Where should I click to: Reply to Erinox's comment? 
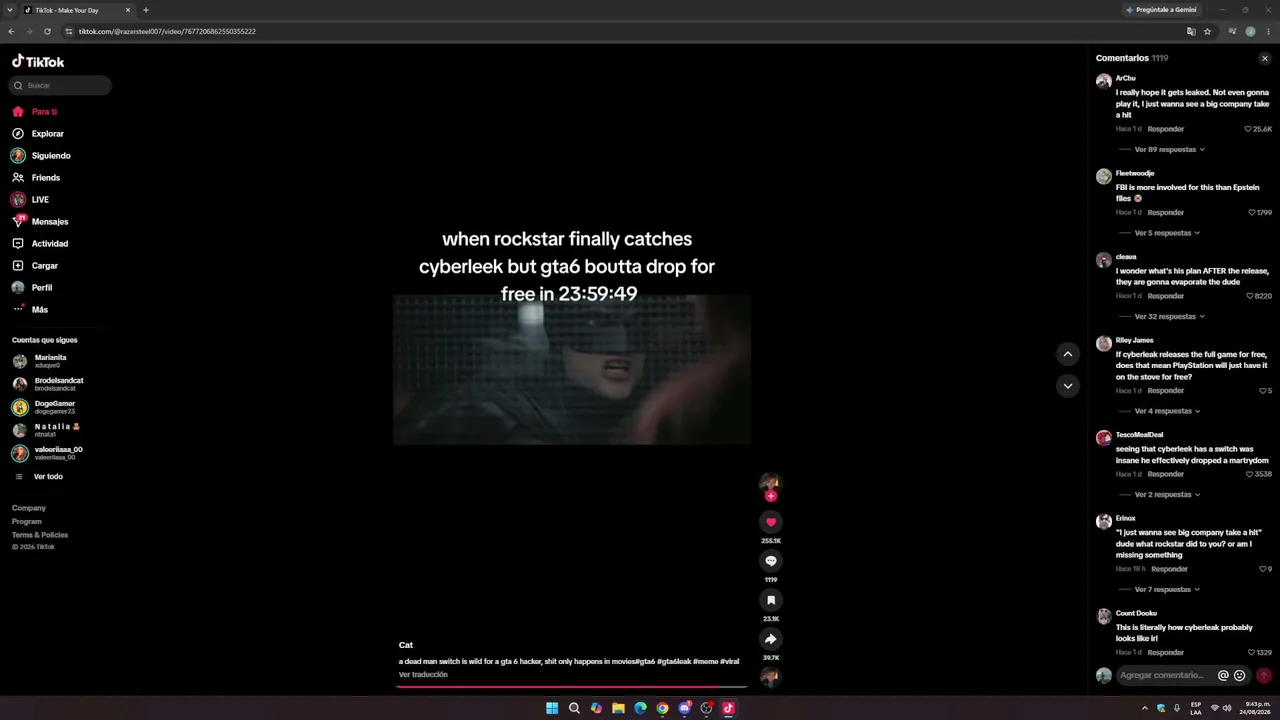click(x=1169, y=569)
